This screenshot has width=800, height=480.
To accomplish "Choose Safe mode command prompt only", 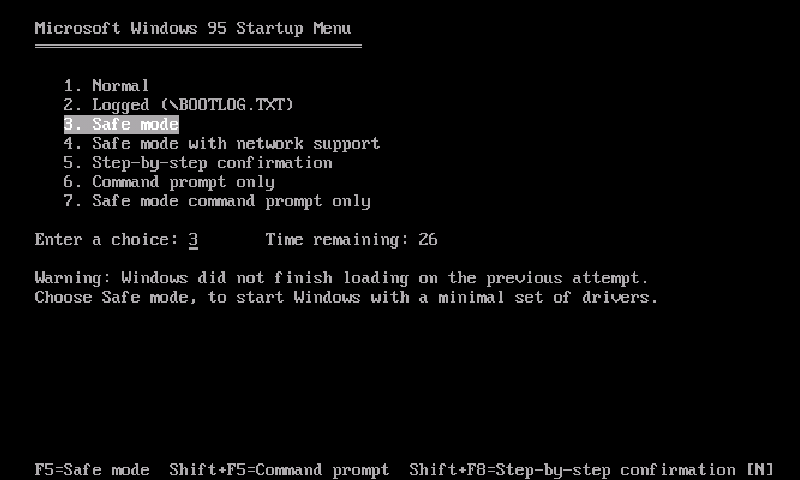I will click(217, 201).
